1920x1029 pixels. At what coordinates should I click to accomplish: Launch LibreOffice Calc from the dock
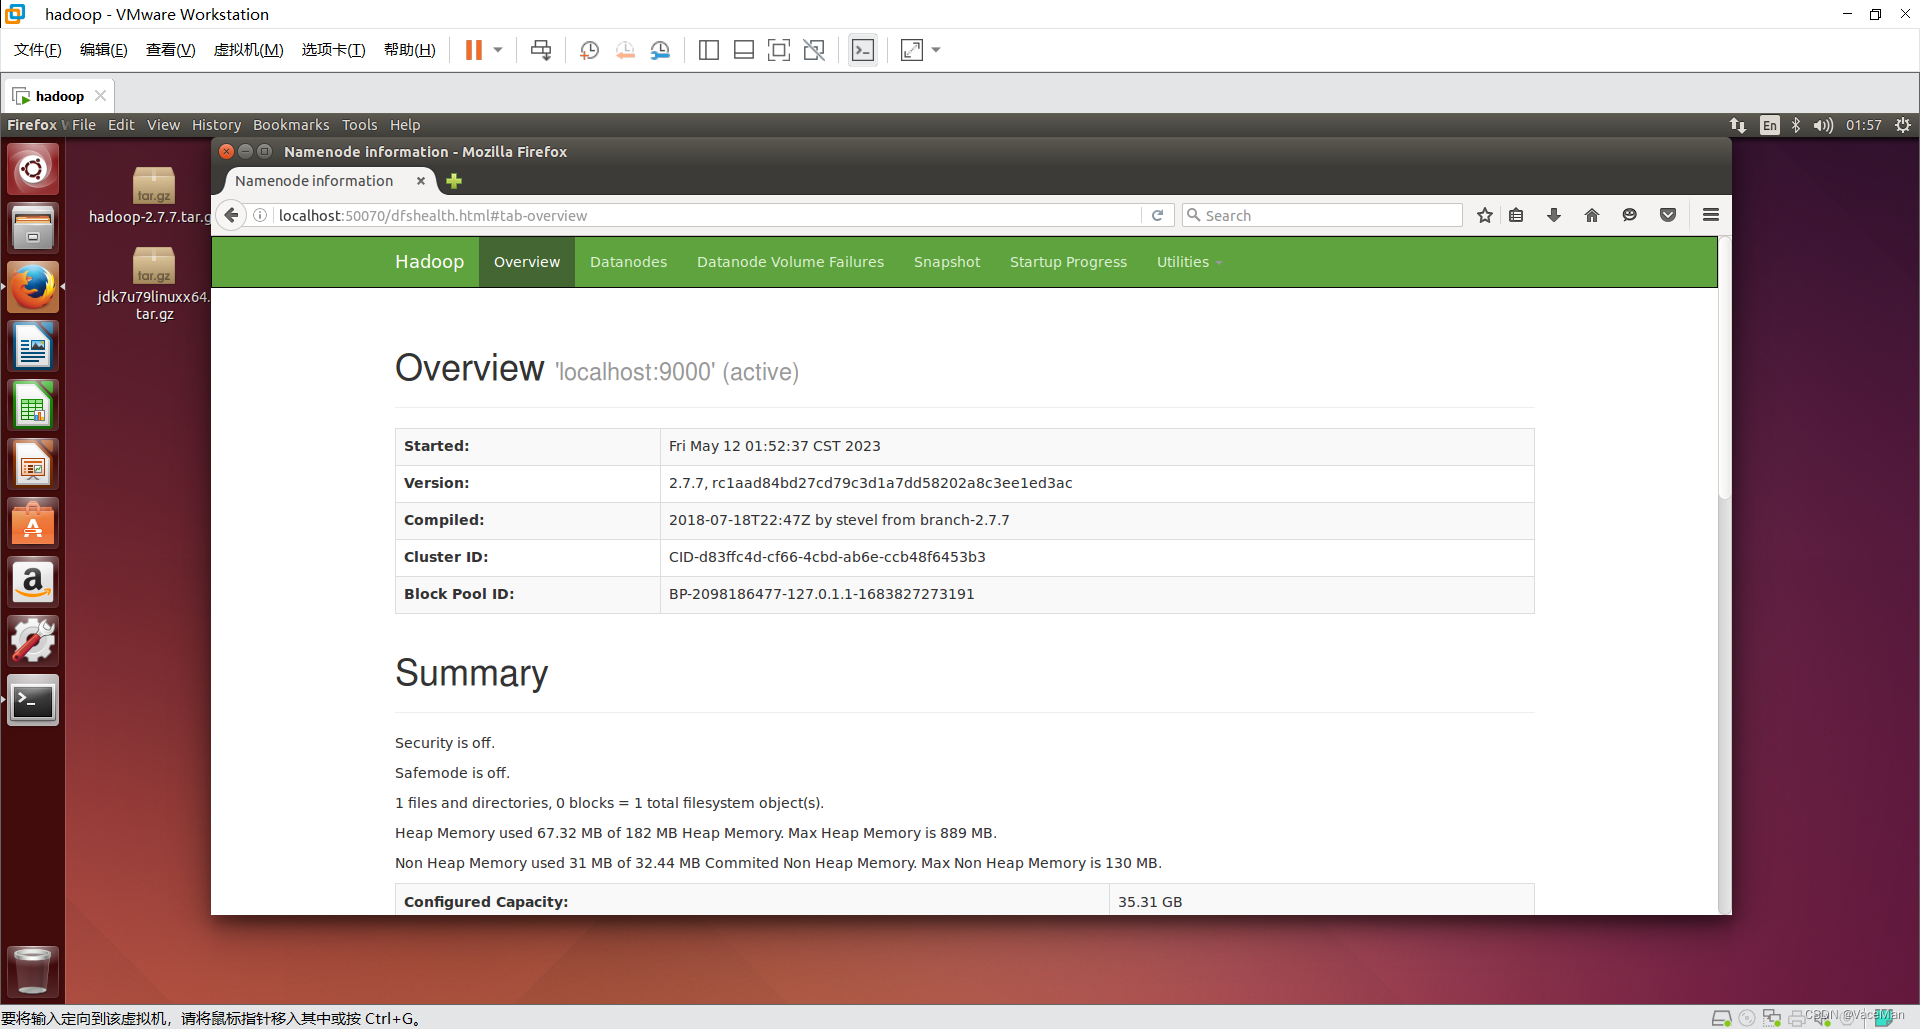pyautogui.click(x=33, y=405)
